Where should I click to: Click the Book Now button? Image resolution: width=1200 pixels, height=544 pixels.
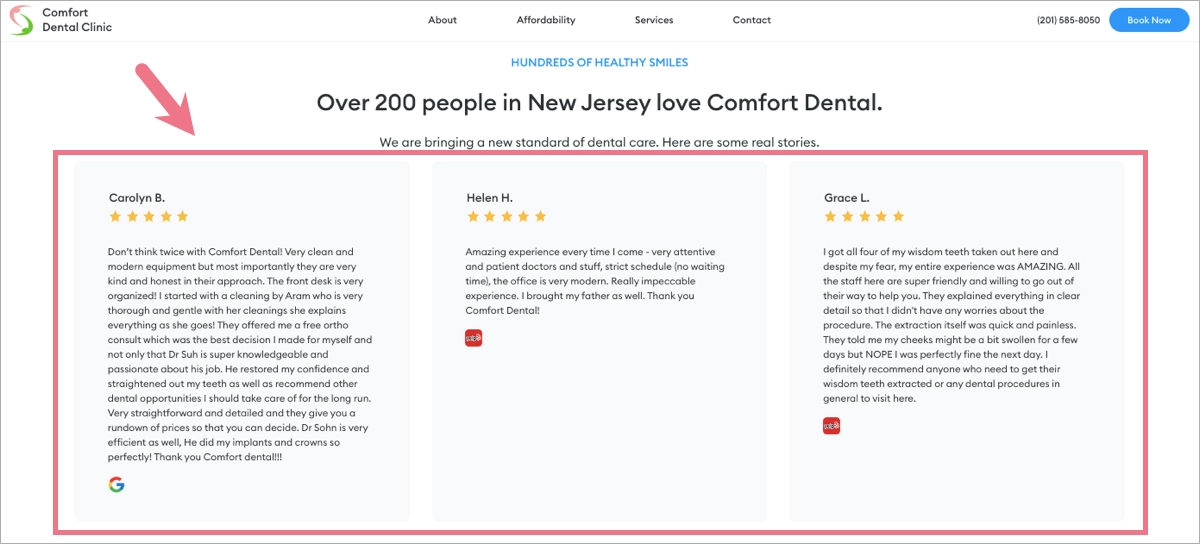[1149, 20]
